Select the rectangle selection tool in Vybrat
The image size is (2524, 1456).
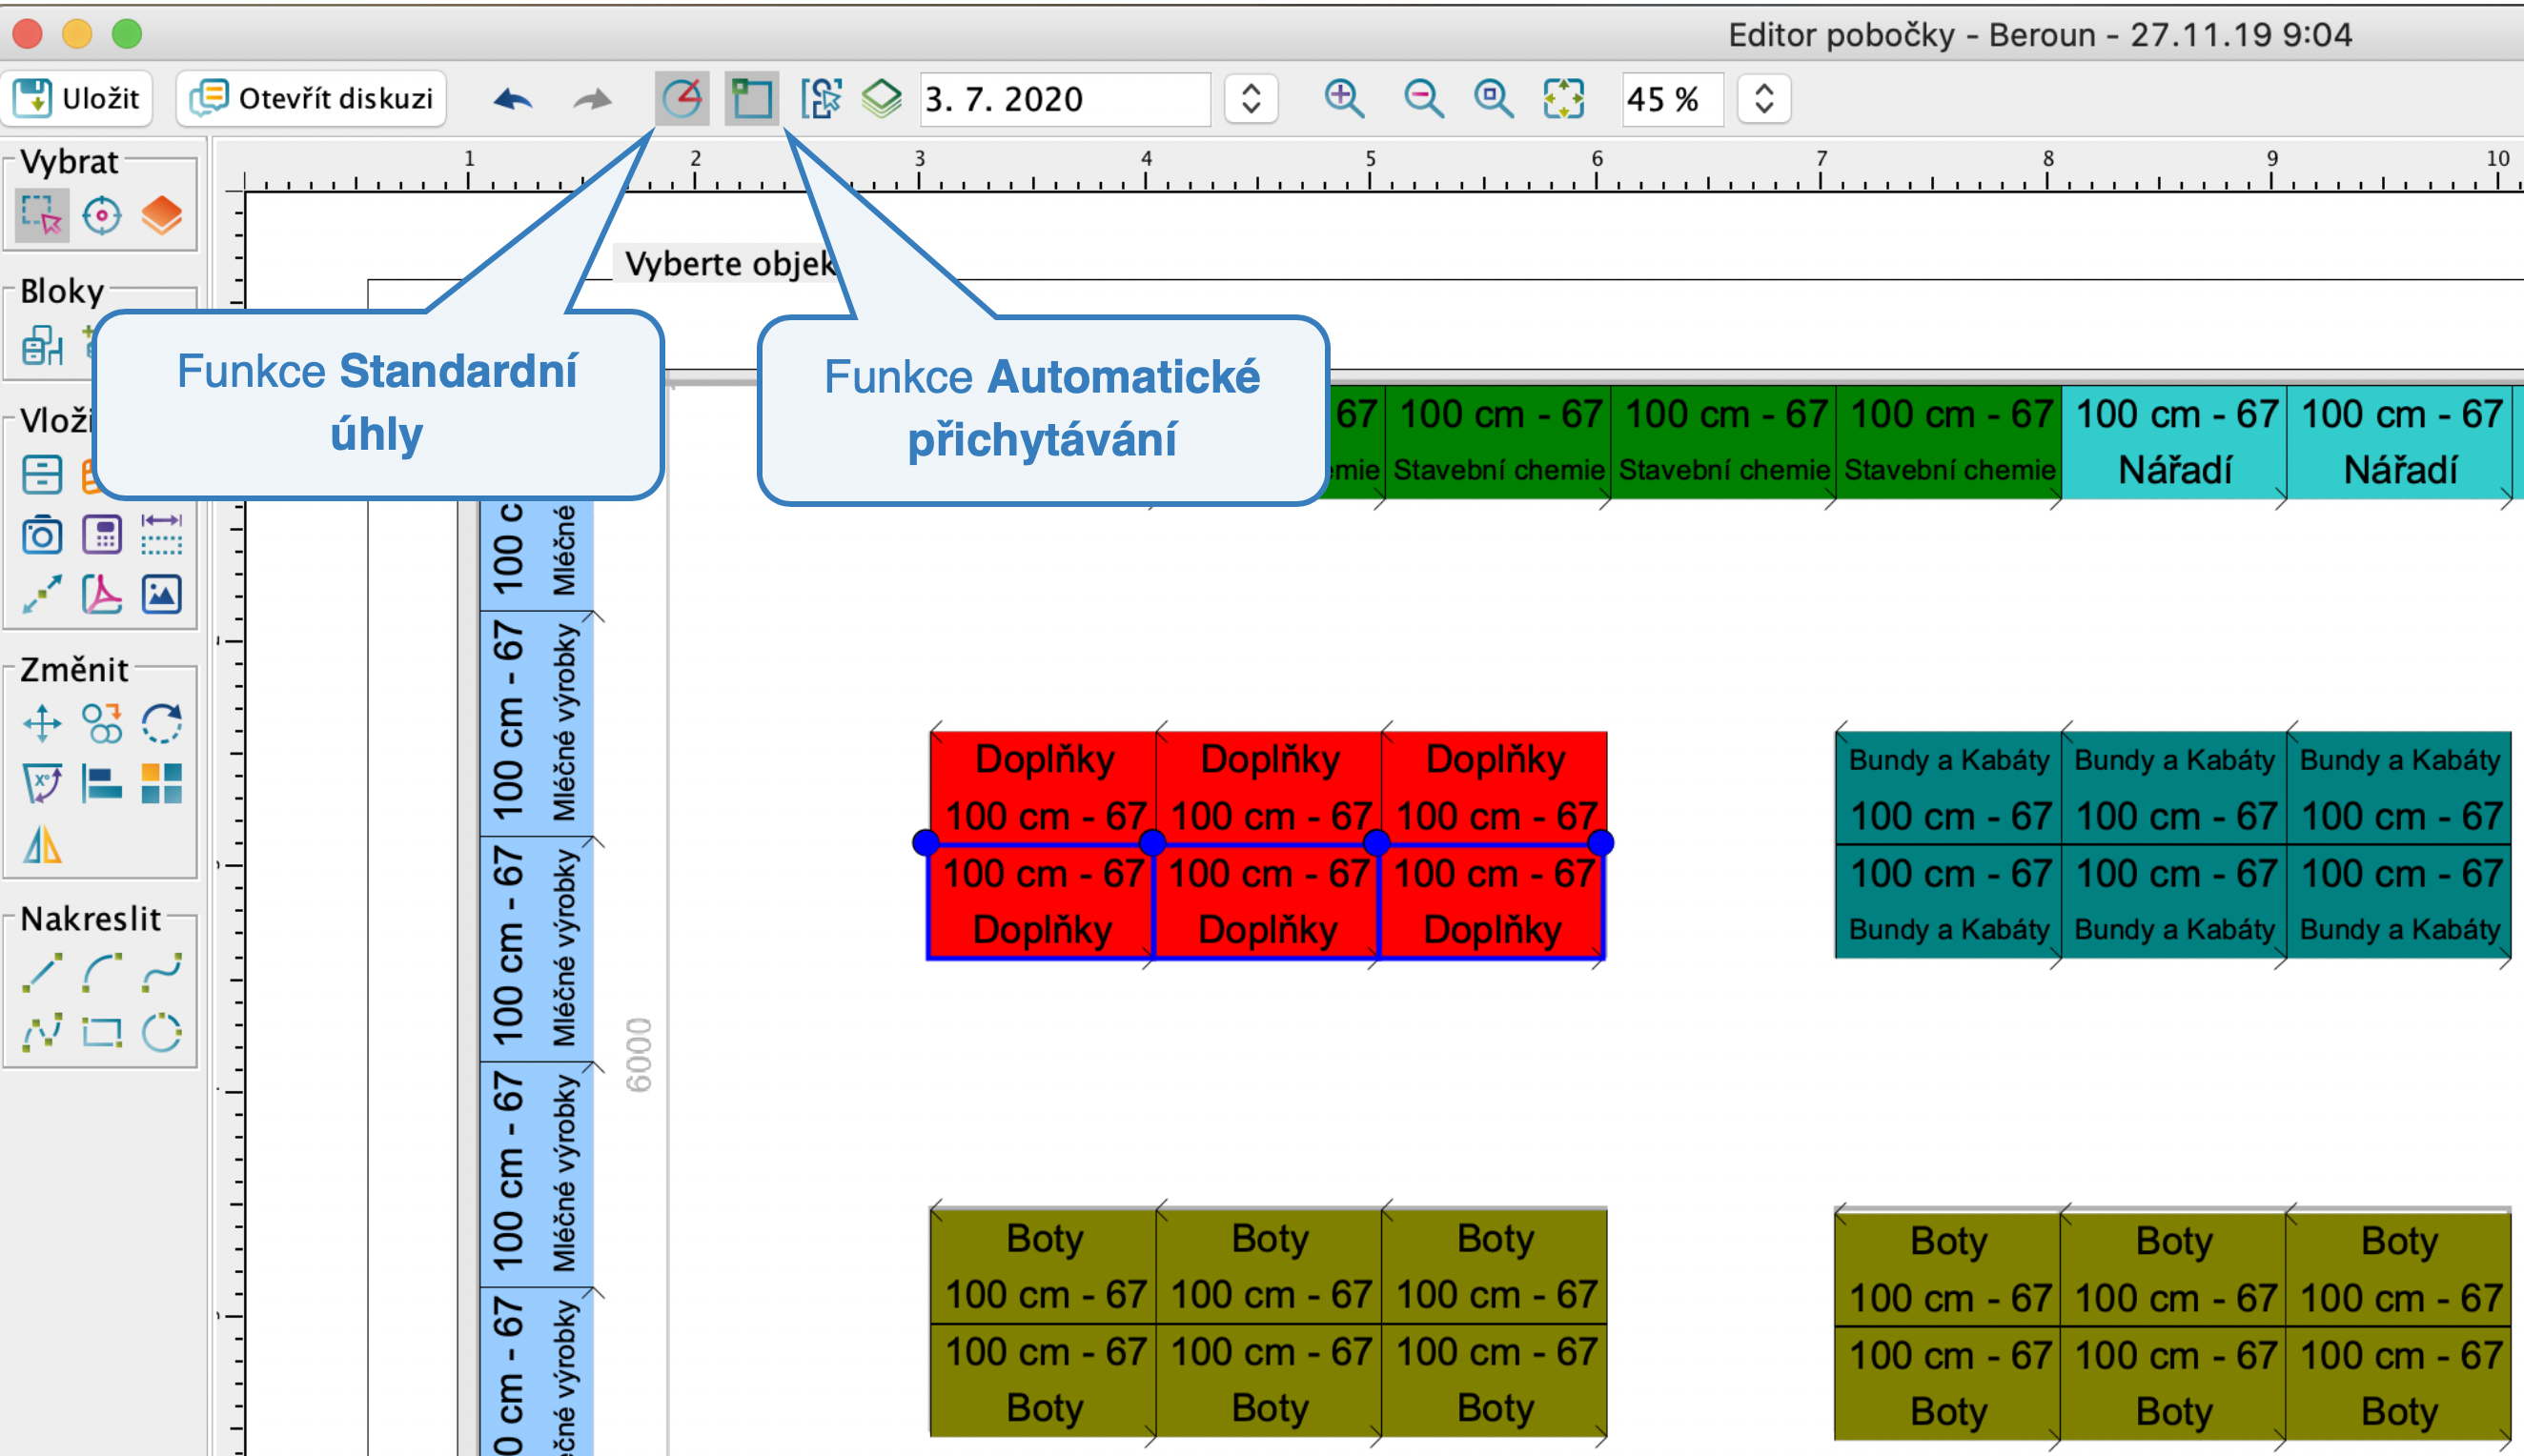click(42, 215)
